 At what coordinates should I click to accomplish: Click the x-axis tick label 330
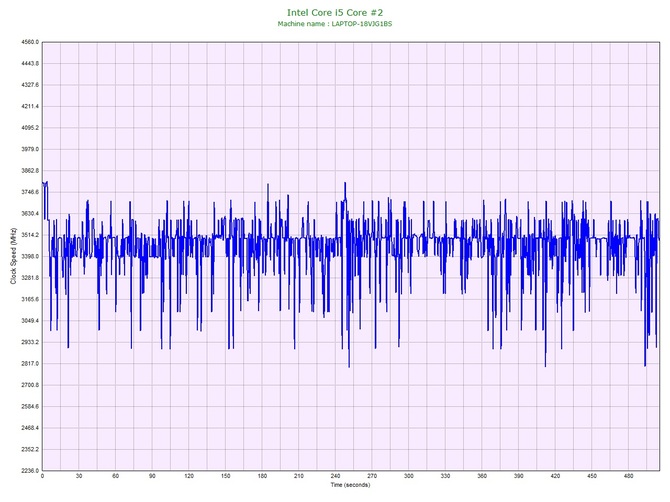click(445, 476)
